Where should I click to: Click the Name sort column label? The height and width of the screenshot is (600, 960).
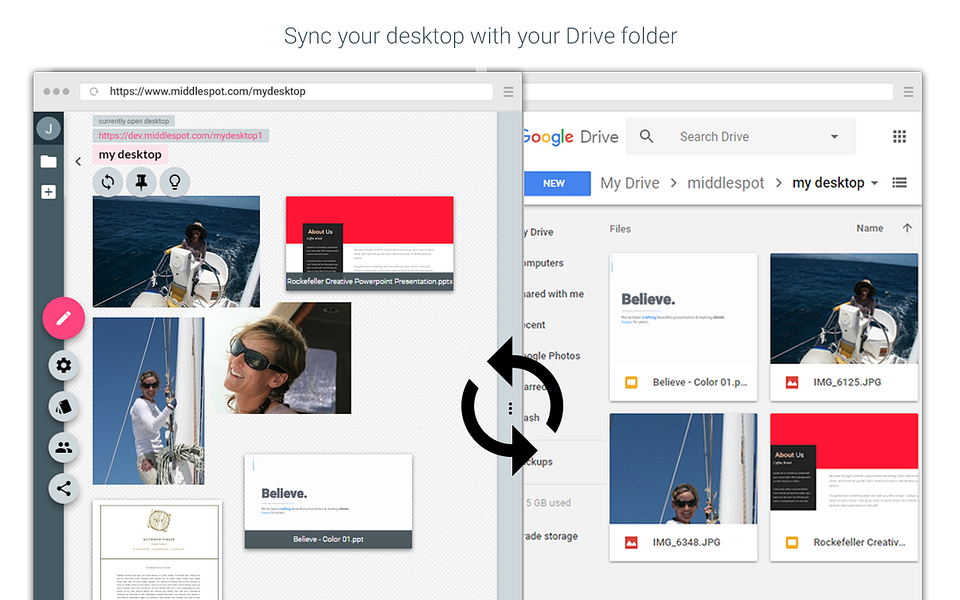click(x=870, y=228)
